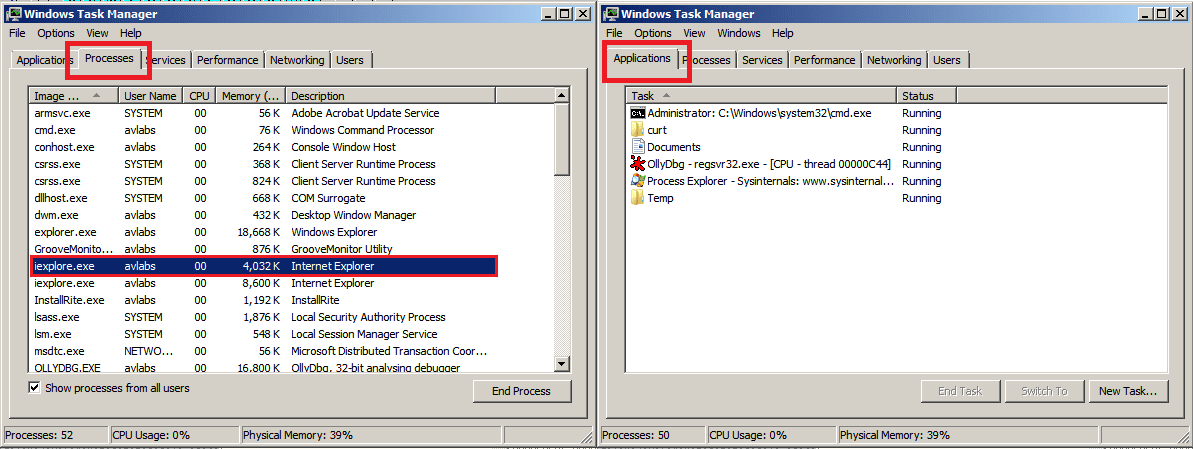1193x449 pixels.
Task: Click the Temp folder icon in task list
Action: (x=638, y=198)
